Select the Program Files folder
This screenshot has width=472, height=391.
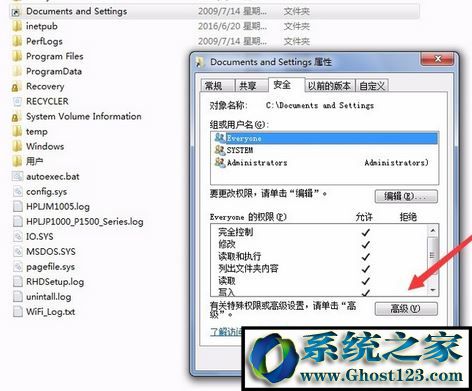[x=48, y=56]
